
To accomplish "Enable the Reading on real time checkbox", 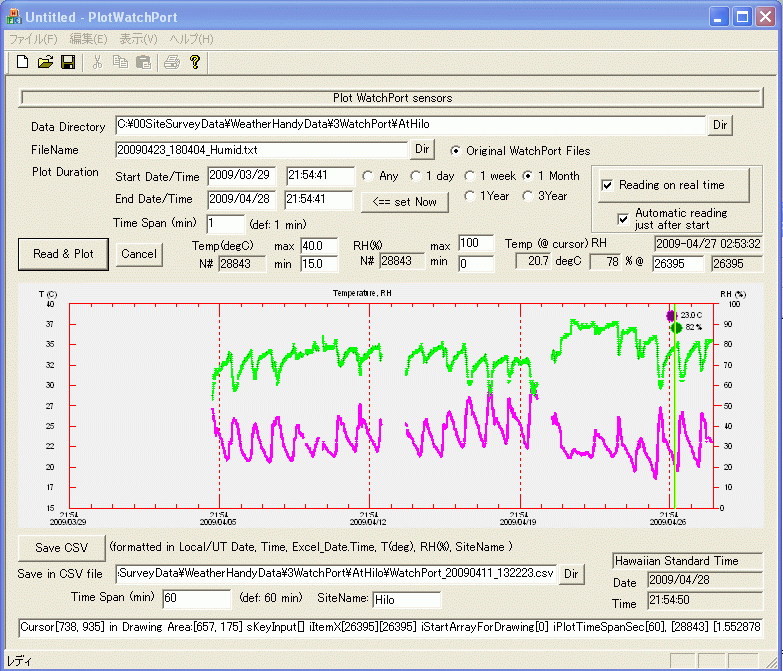I will (607, 185).
